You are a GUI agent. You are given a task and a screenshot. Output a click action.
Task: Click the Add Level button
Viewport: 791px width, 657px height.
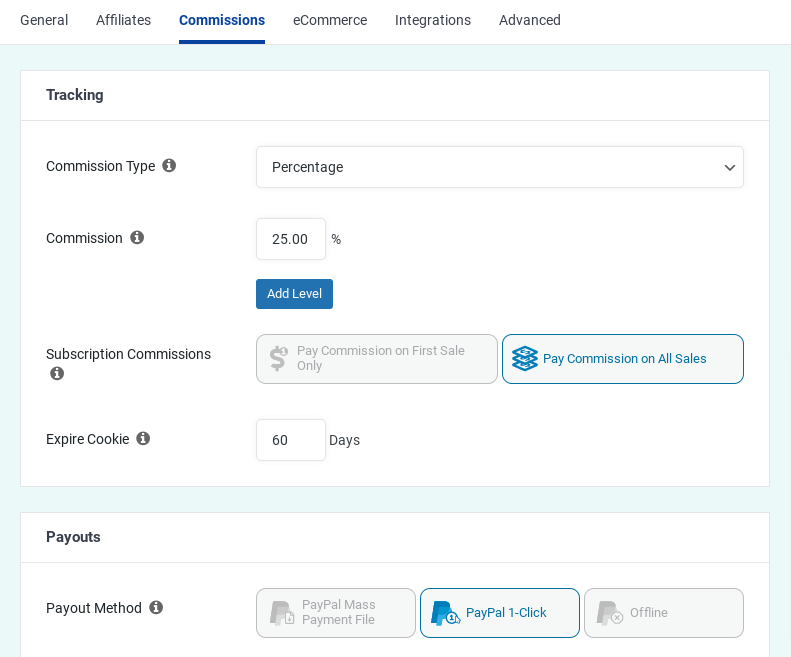(294, 294)
